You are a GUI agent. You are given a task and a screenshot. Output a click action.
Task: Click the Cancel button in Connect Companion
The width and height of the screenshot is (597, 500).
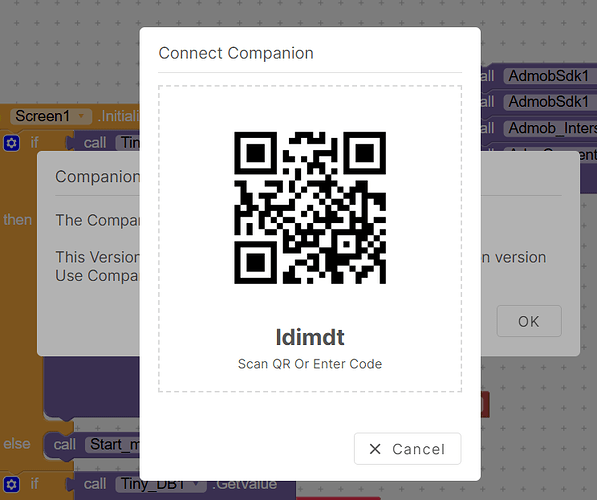(x=407, y=449)
